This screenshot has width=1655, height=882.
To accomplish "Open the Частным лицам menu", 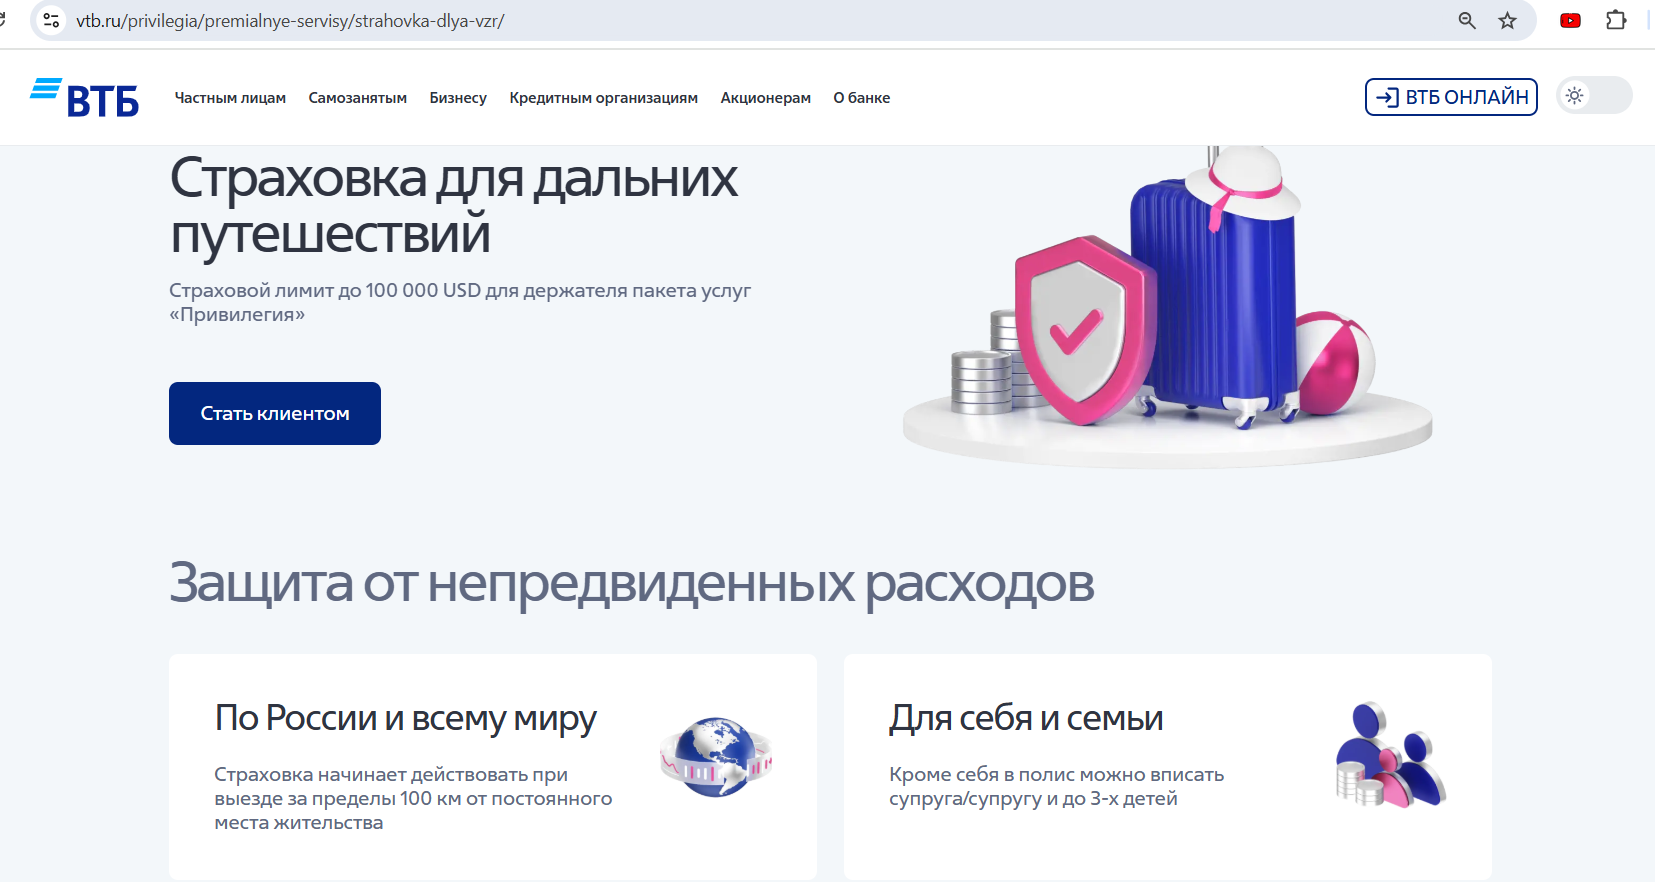I will tap(230, 98).
